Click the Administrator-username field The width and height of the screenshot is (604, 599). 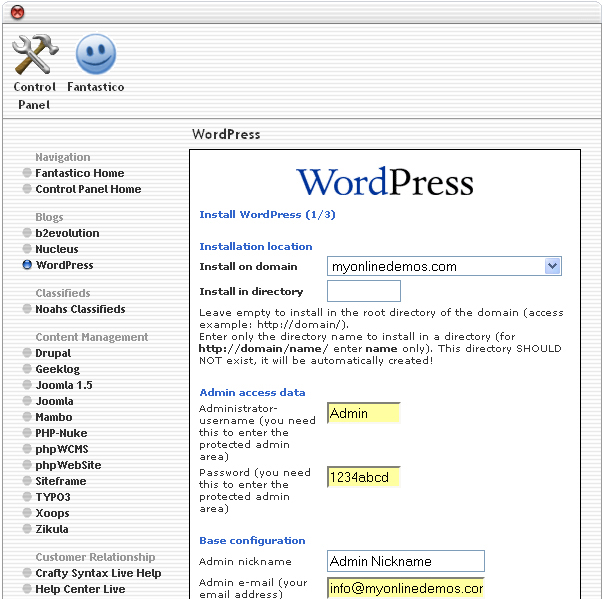(x=364, y=413)
